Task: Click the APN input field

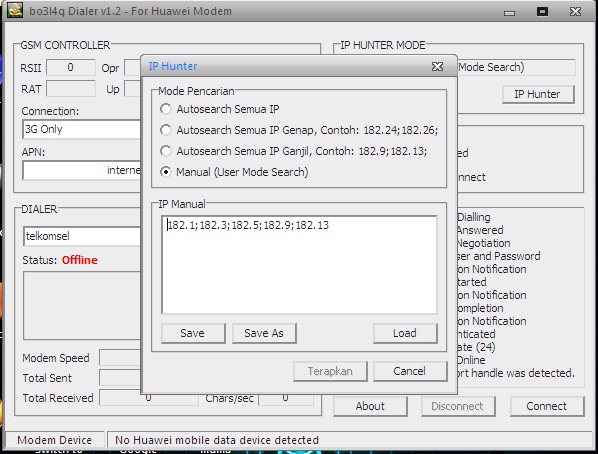Action: point(82,170)
